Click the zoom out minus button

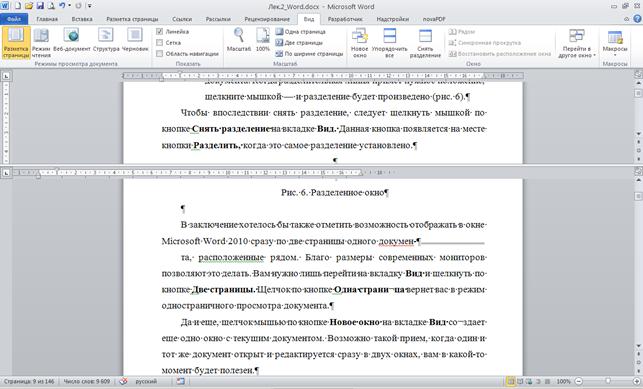click(578, 381)
